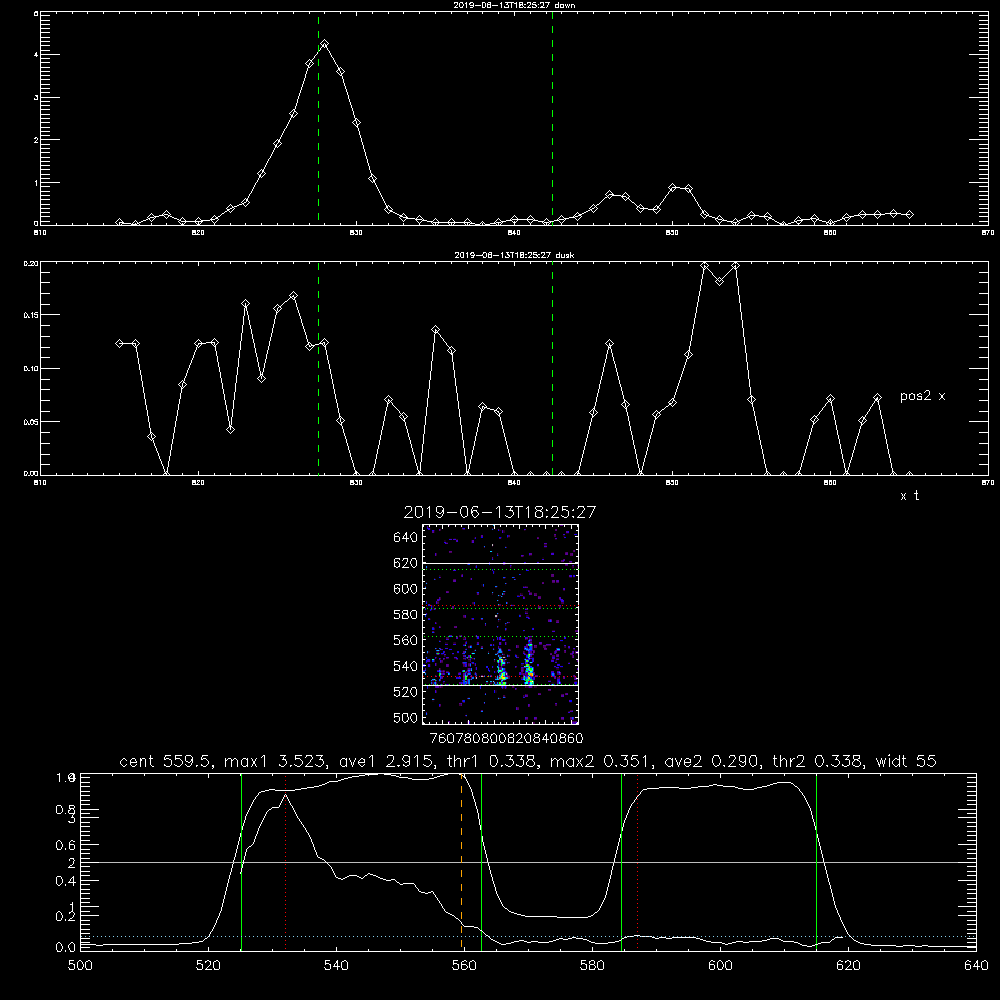
Task: Click the first green dashed line in dusk plot
Action: point(318,368)
